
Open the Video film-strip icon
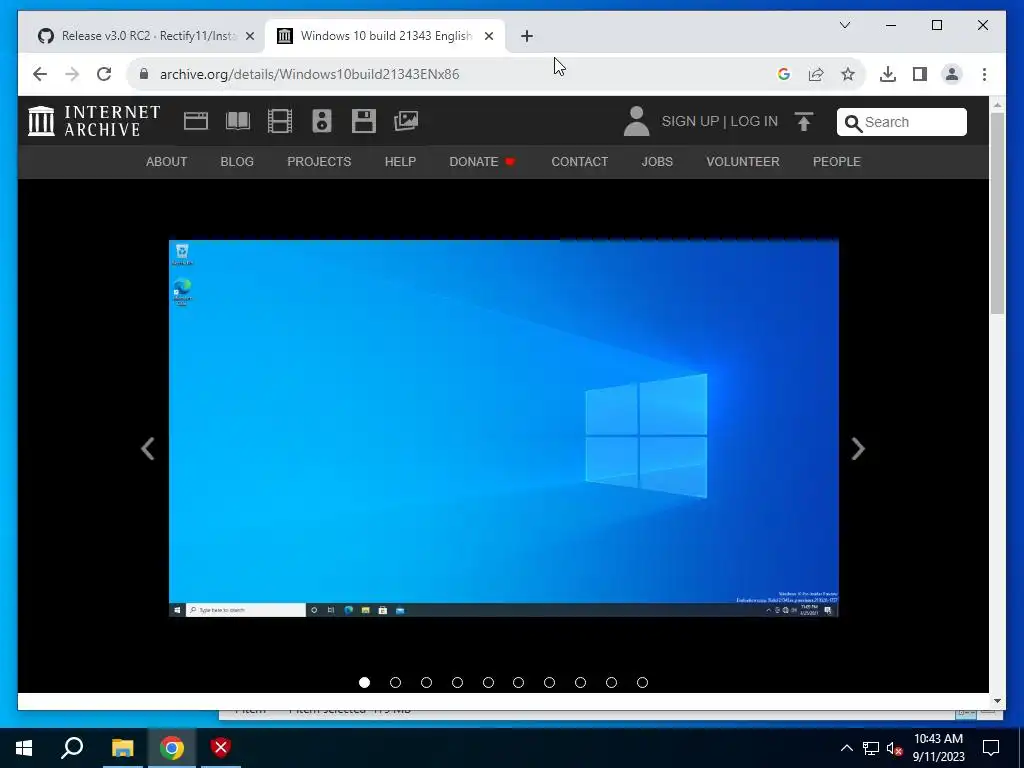coord(280,121)
